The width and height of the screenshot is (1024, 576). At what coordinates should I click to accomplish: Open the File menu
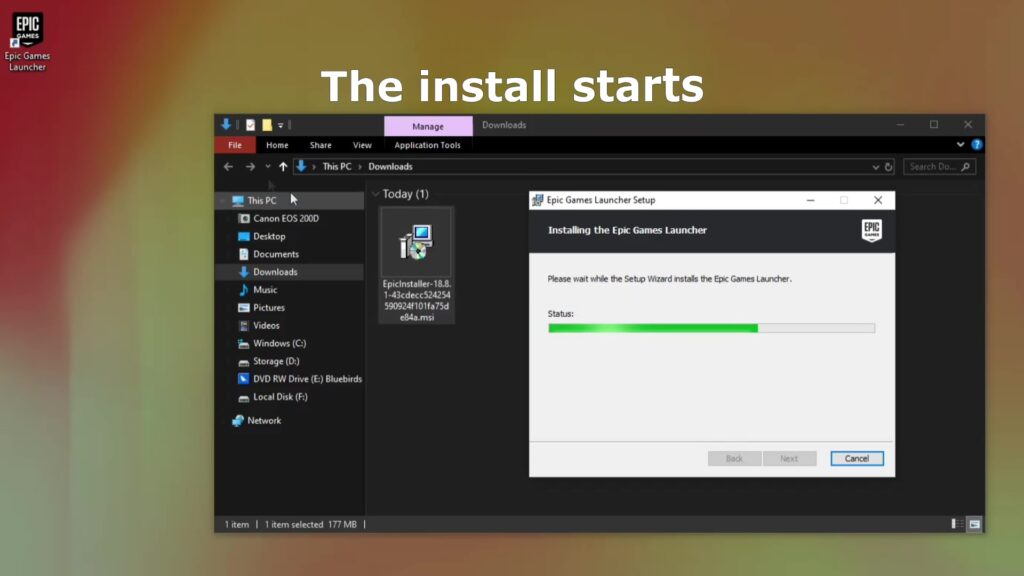click(234, 145)
